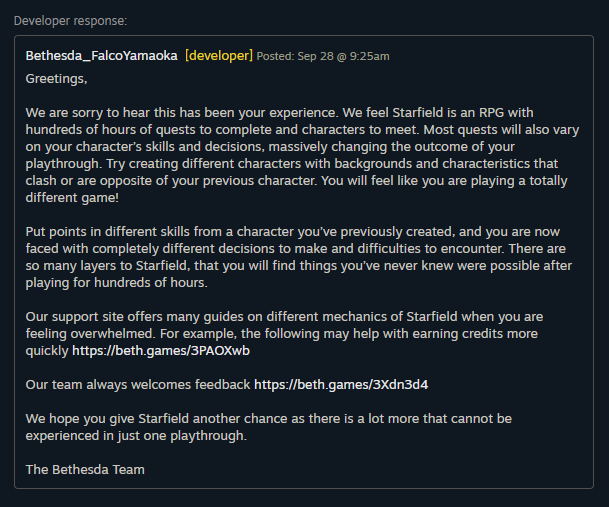609x507 pixels.
Task: Click the yellow [developer] tag
Action: pos(219,56)
